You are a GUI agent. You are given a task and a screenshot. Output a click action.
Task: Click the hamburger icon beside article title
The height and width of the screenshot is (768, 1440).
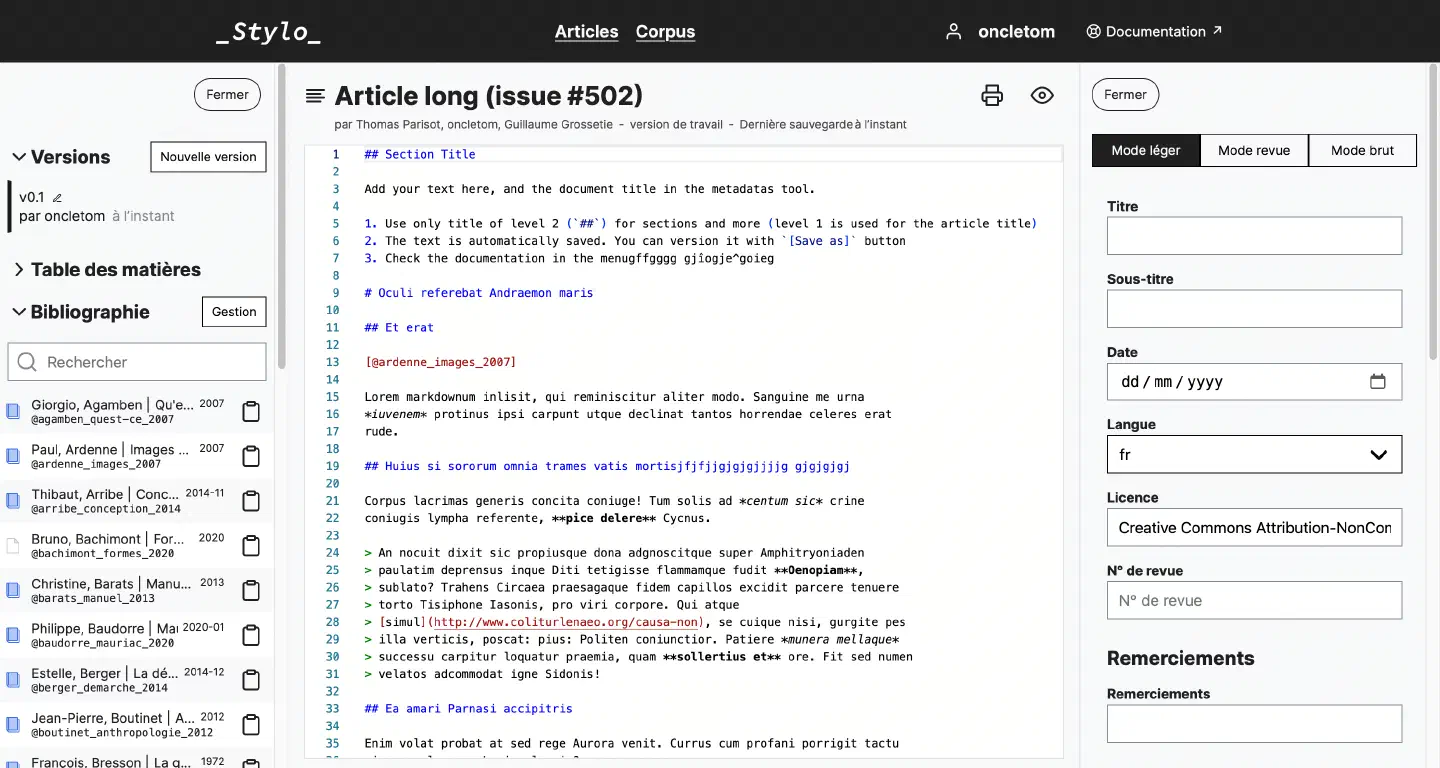pyautogui.click(x=315, y=96)
